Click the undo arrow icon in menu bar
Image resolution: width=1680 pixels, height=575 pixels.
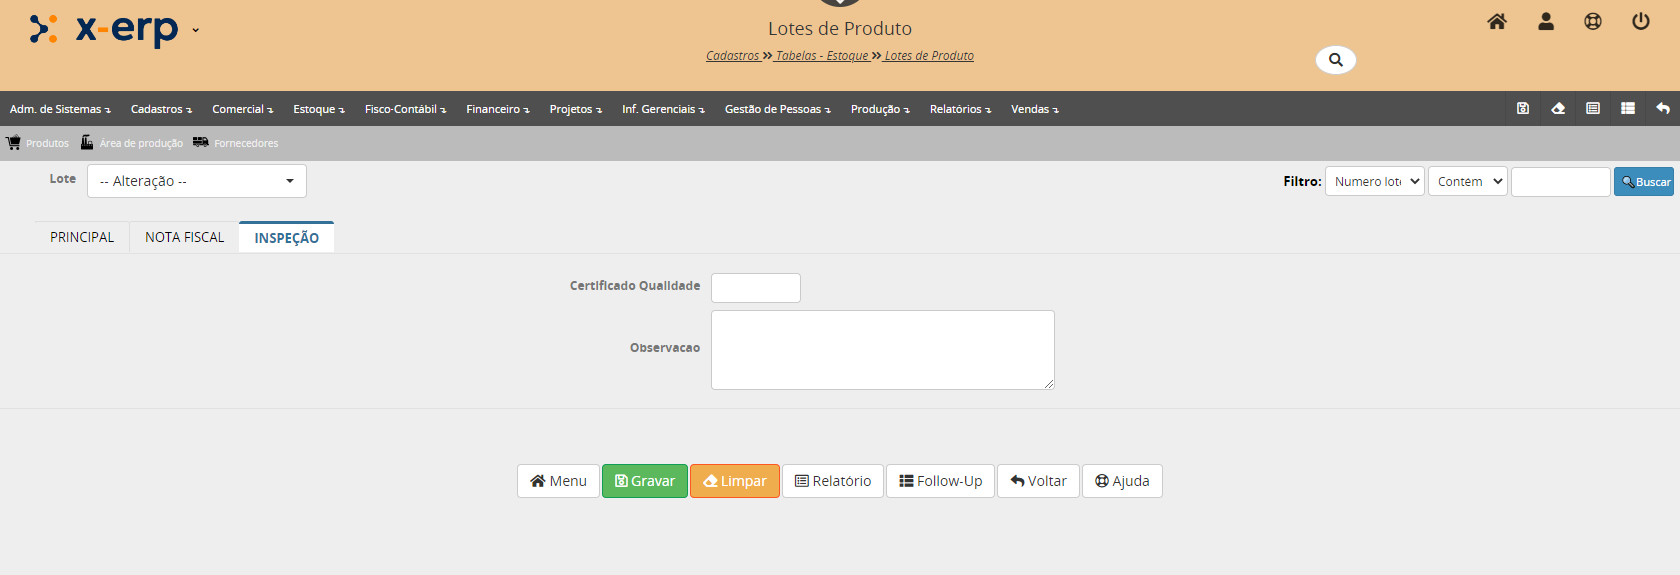[x=1662, y=108]
